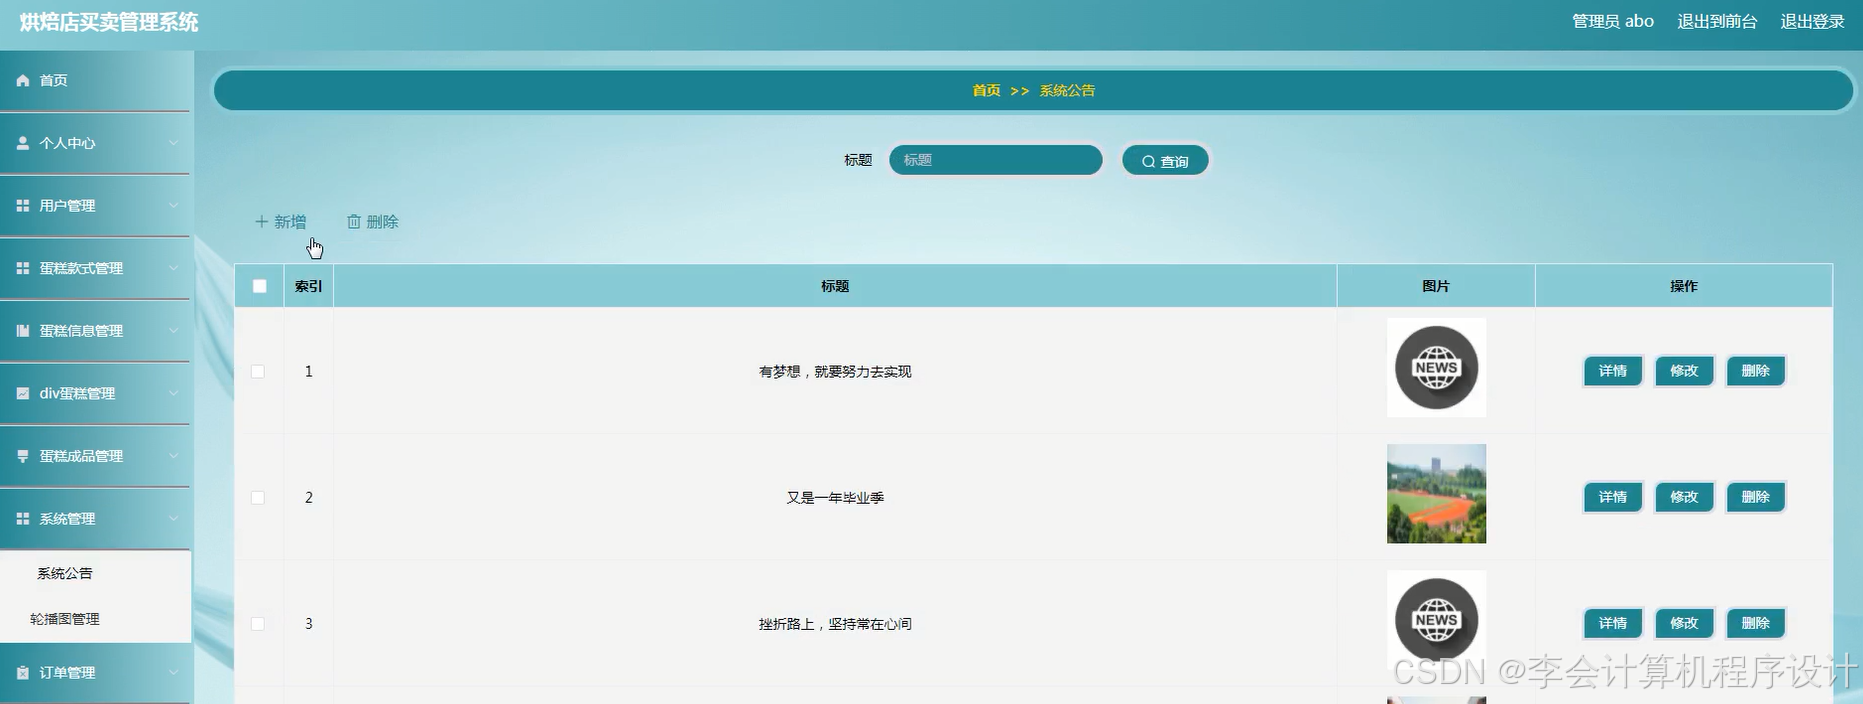Click 删除 for 有梦想，就要努力去实现
Image resolution: width=1863 pixels, height=704 pixels.
click(1756, 371)
